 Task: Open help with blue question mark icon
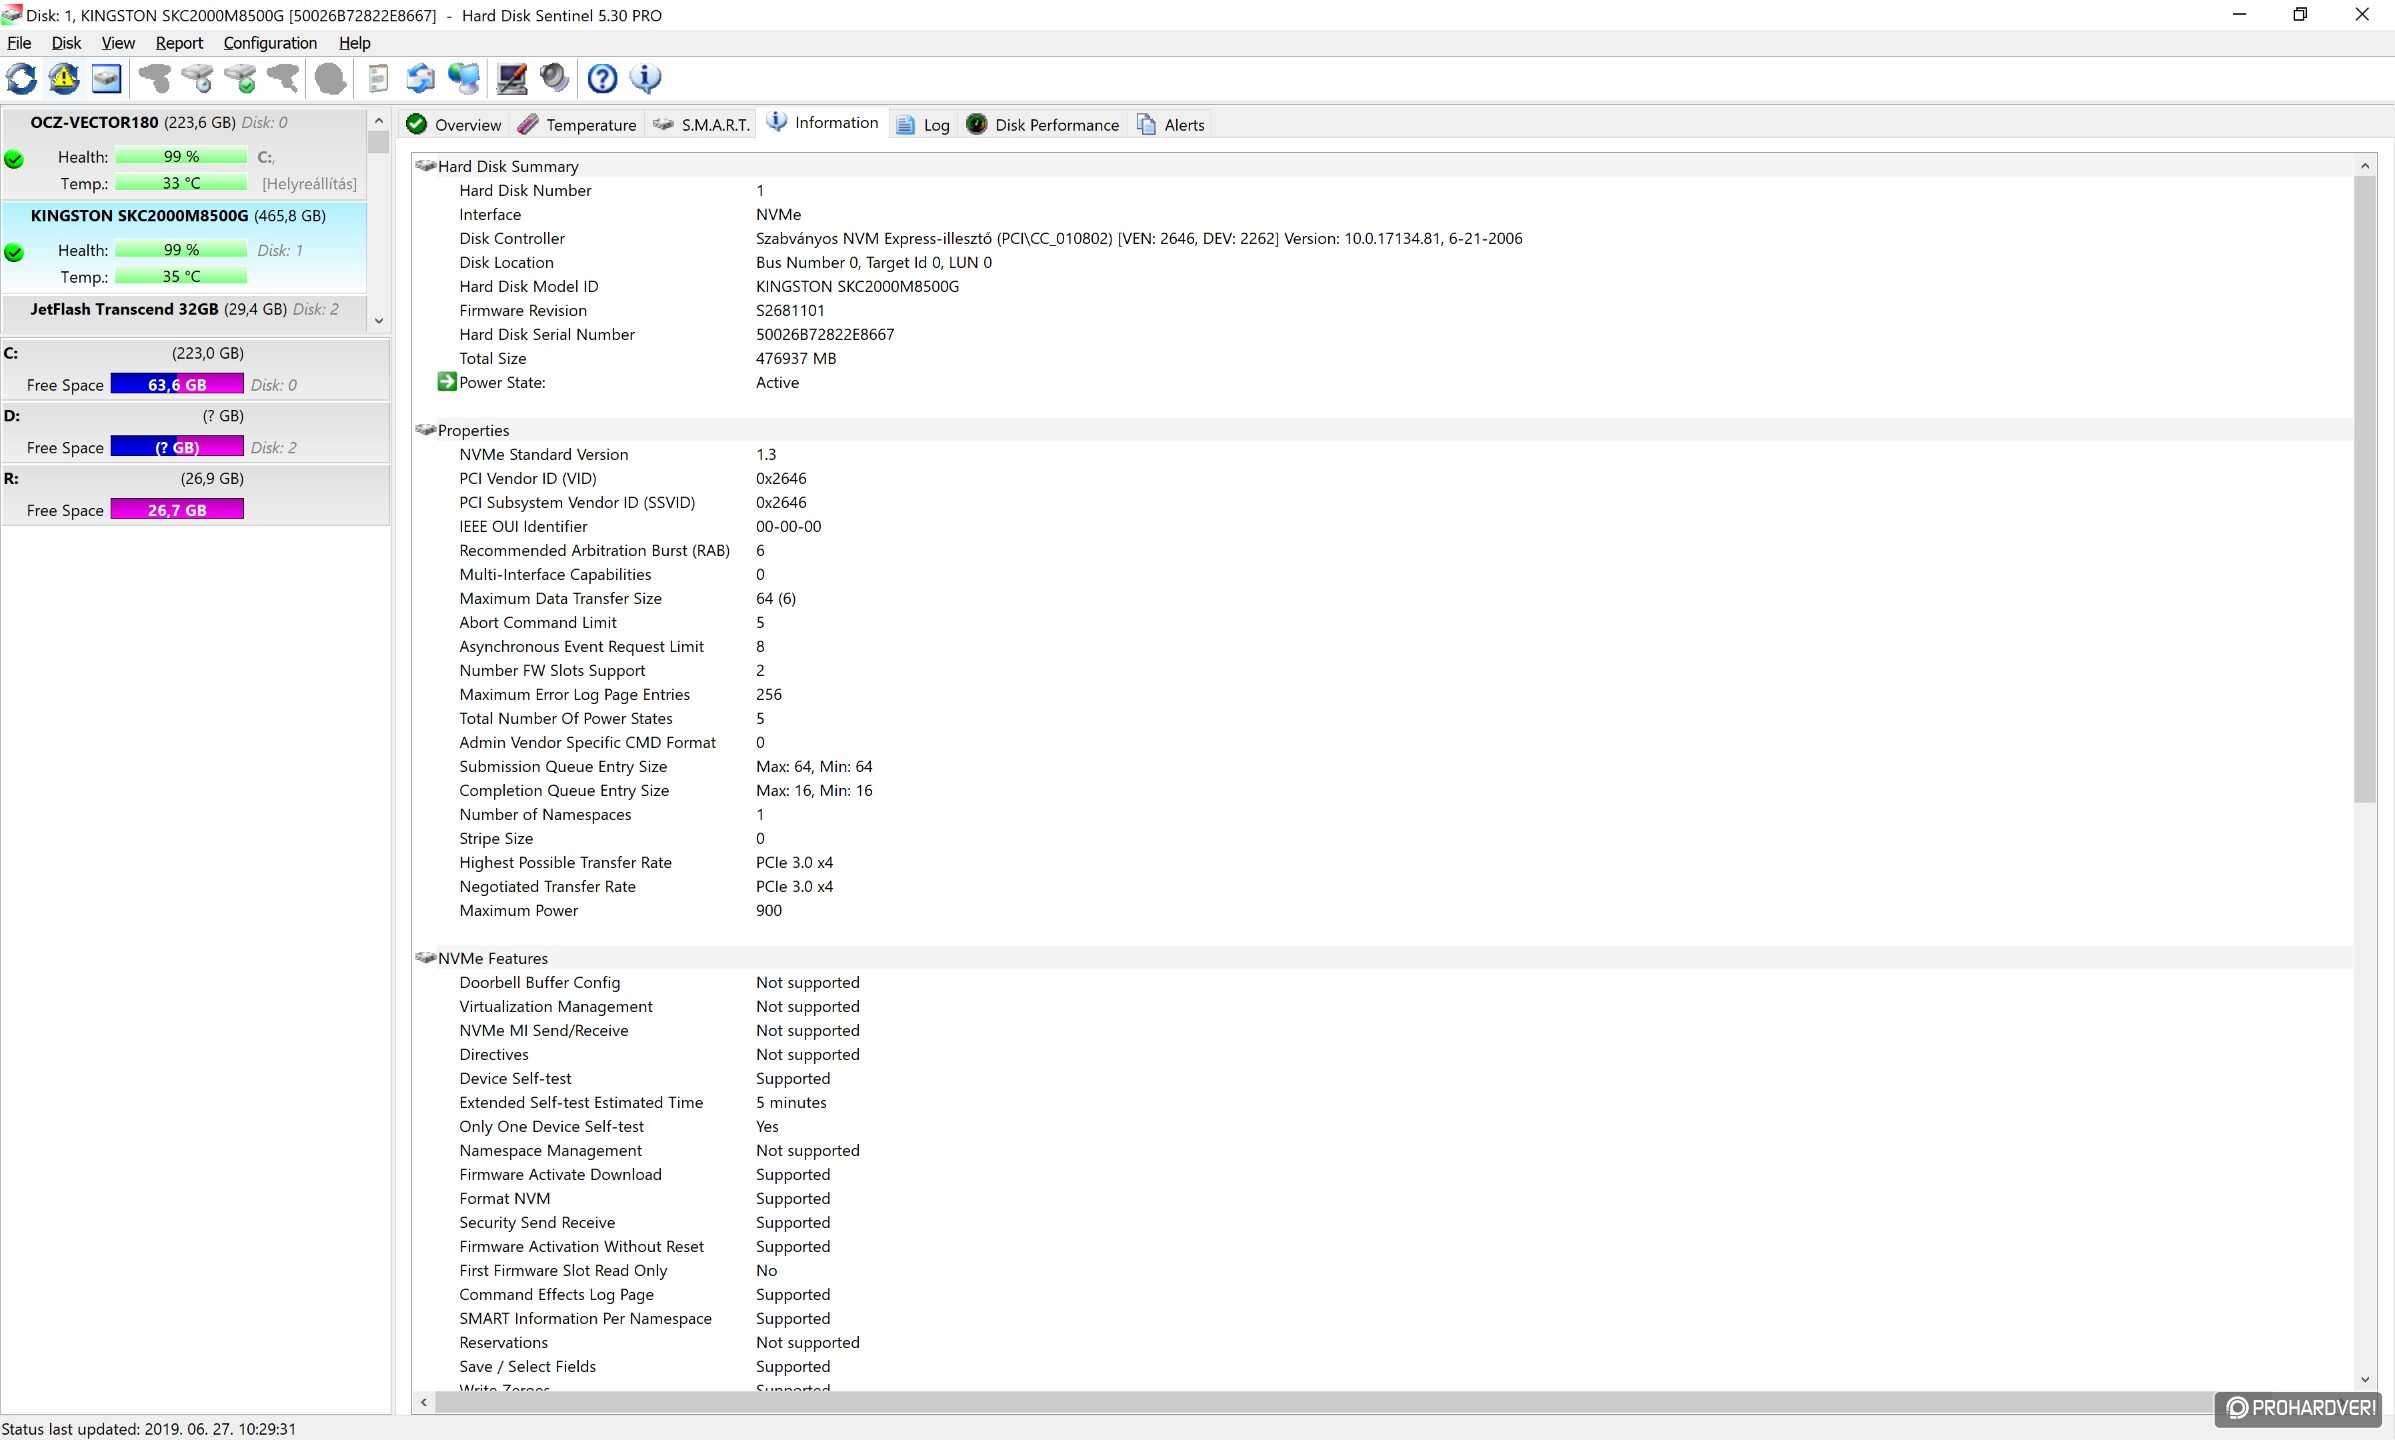(602, 78)
